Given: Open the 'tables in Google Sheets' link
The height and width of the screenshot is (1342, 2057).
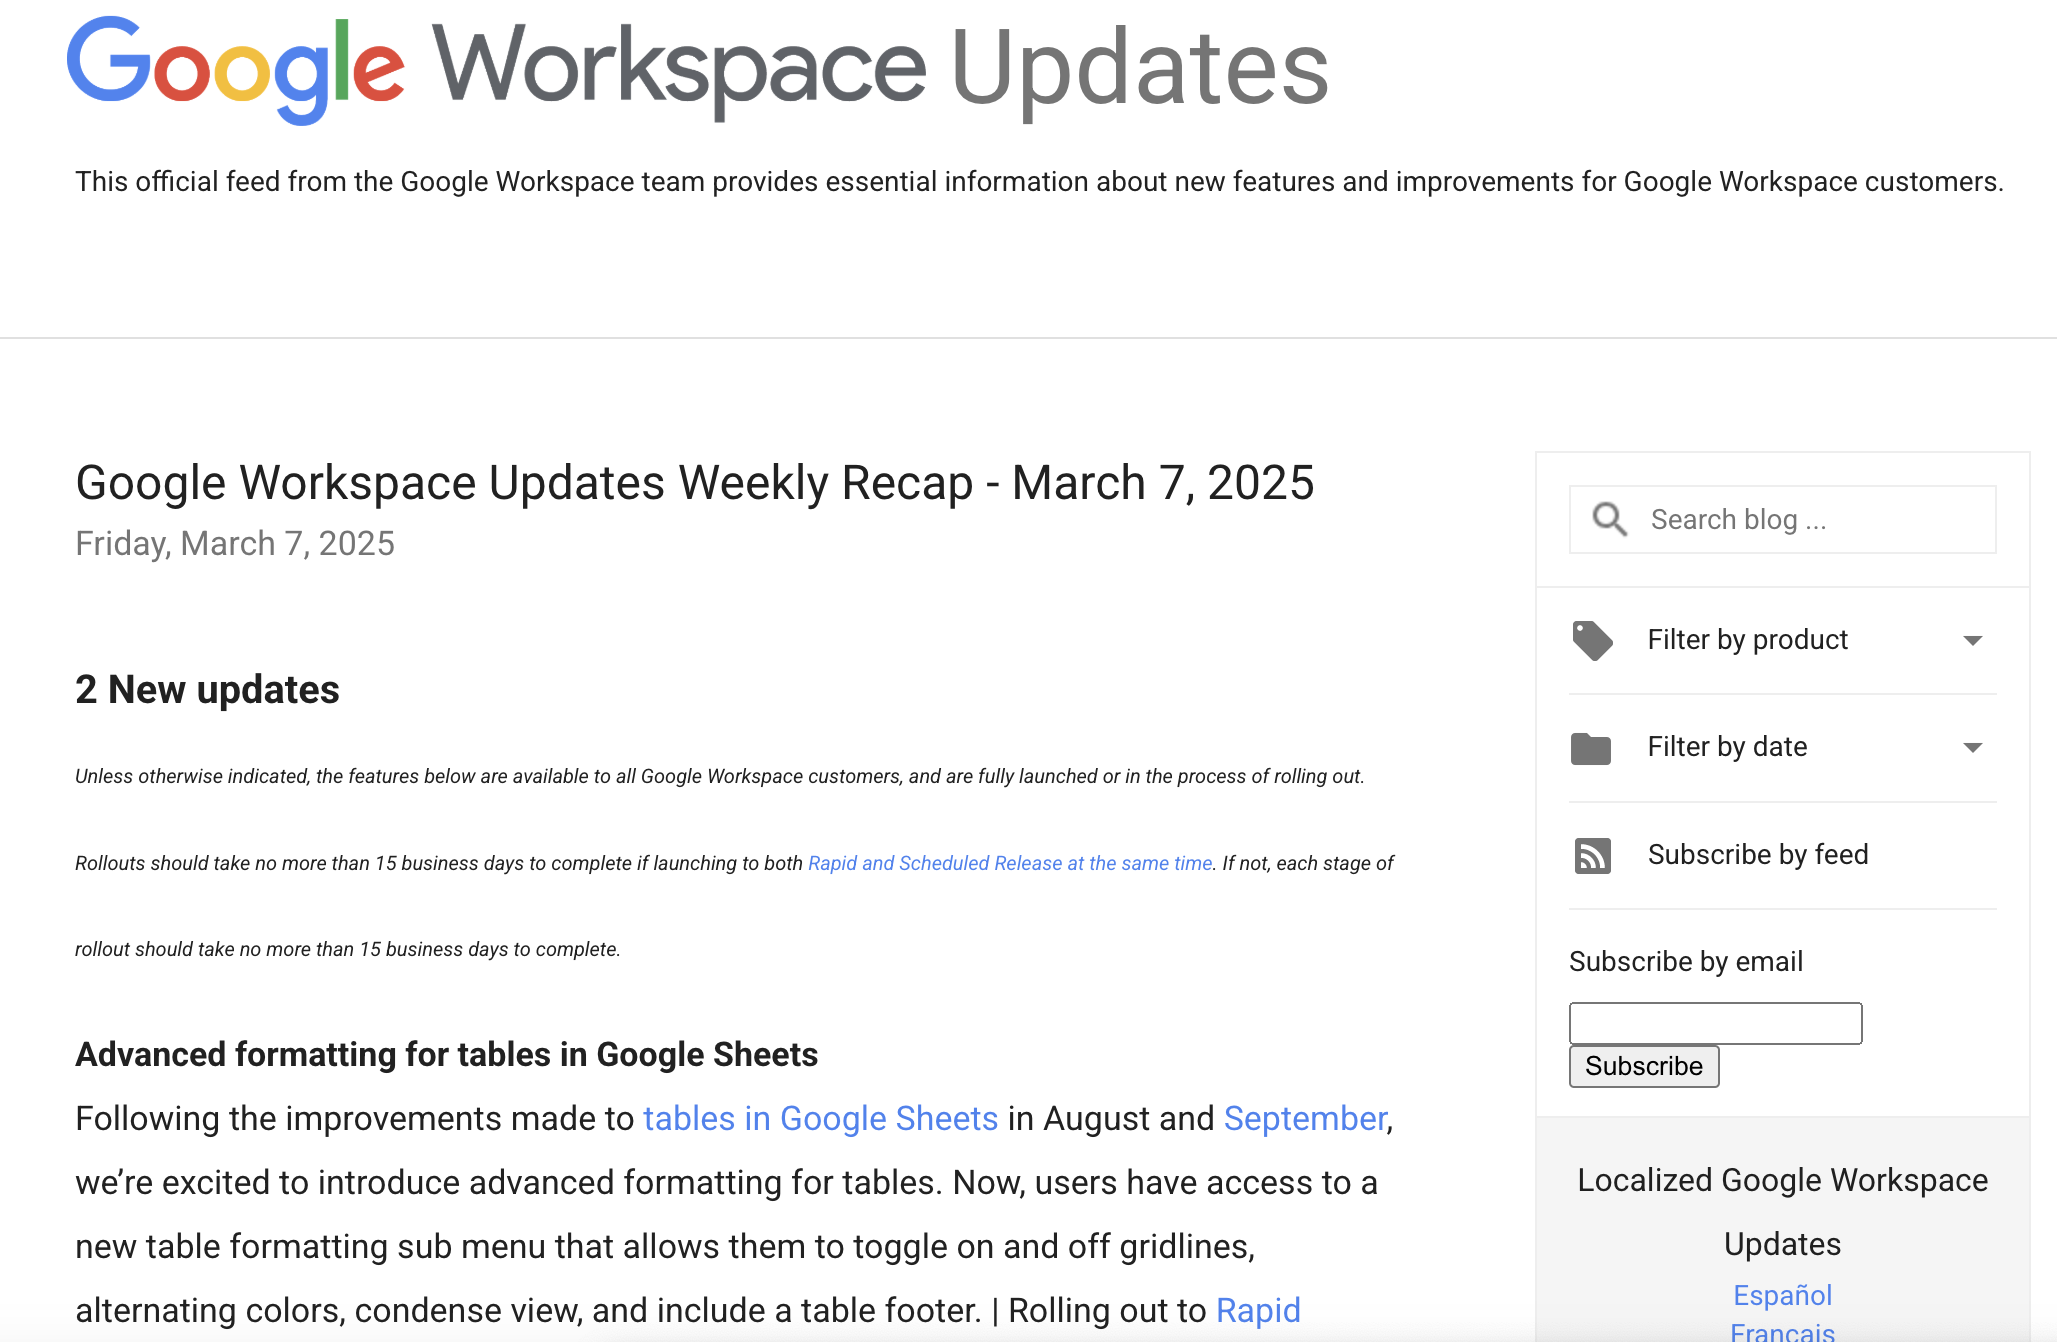Looking at the screenshot, I should click(x=820, y=1118).
